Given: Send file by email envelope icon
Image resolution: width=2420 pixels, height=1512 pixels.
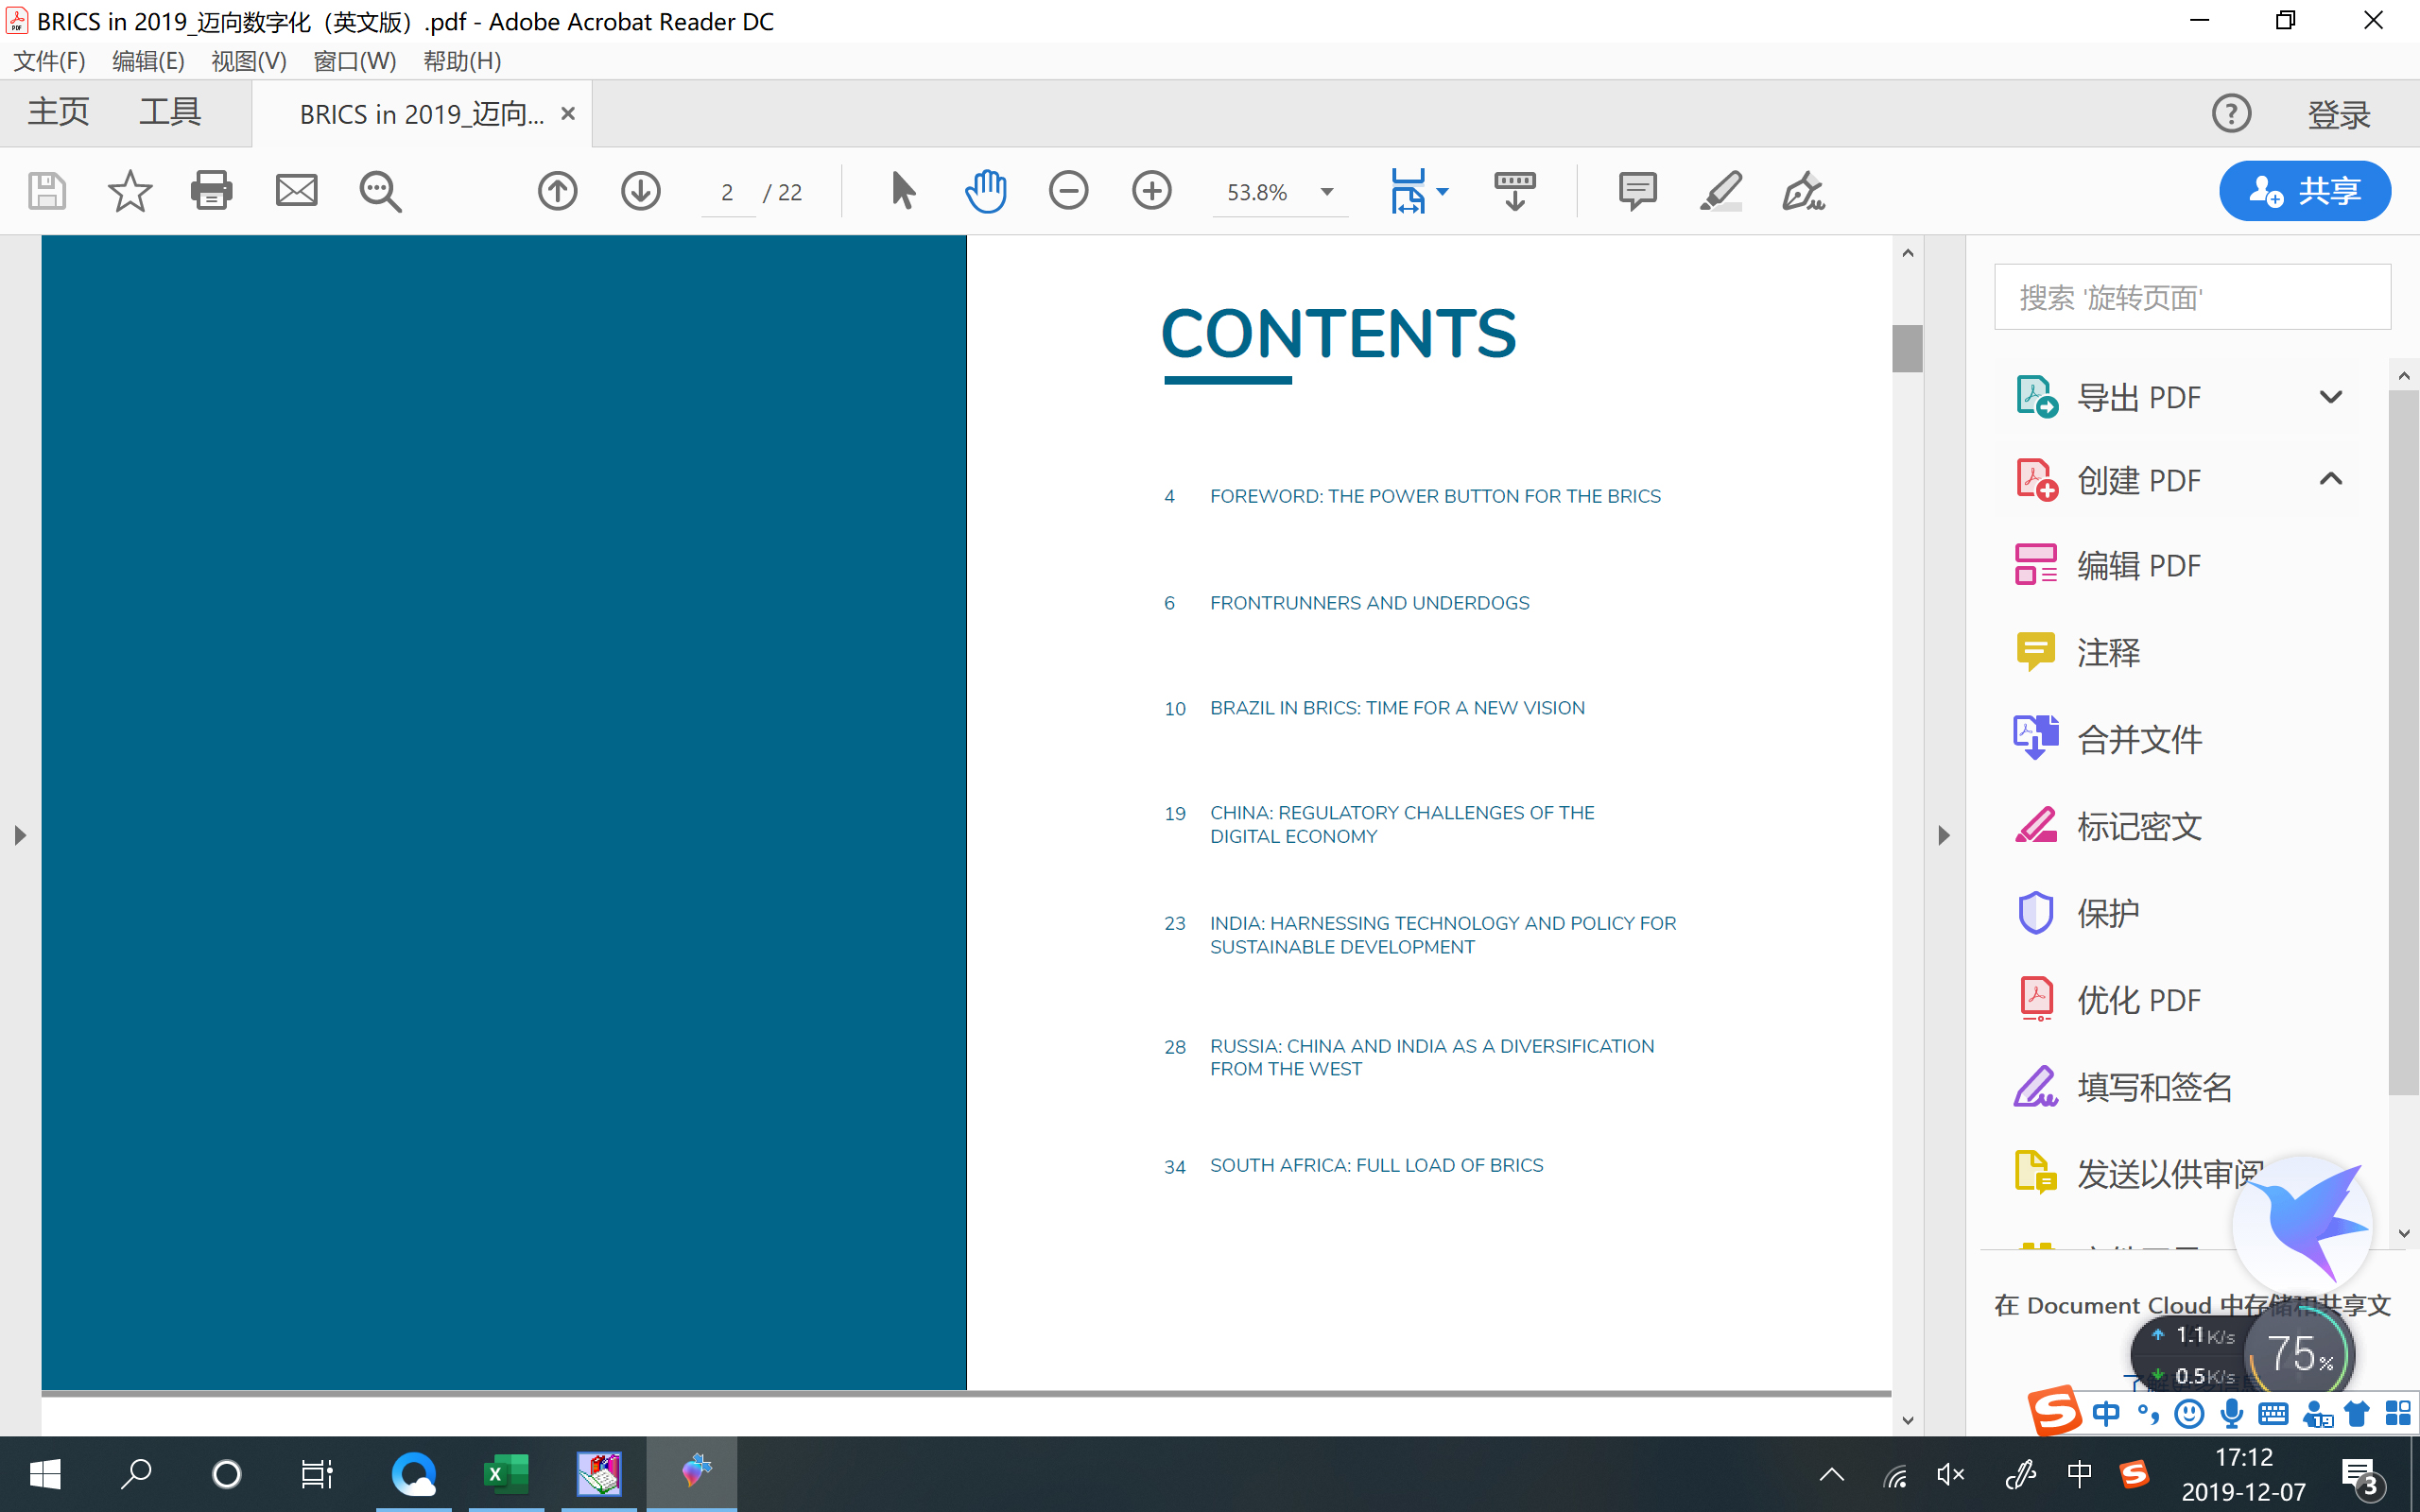Looking at the screenshot, I should 296,190.
